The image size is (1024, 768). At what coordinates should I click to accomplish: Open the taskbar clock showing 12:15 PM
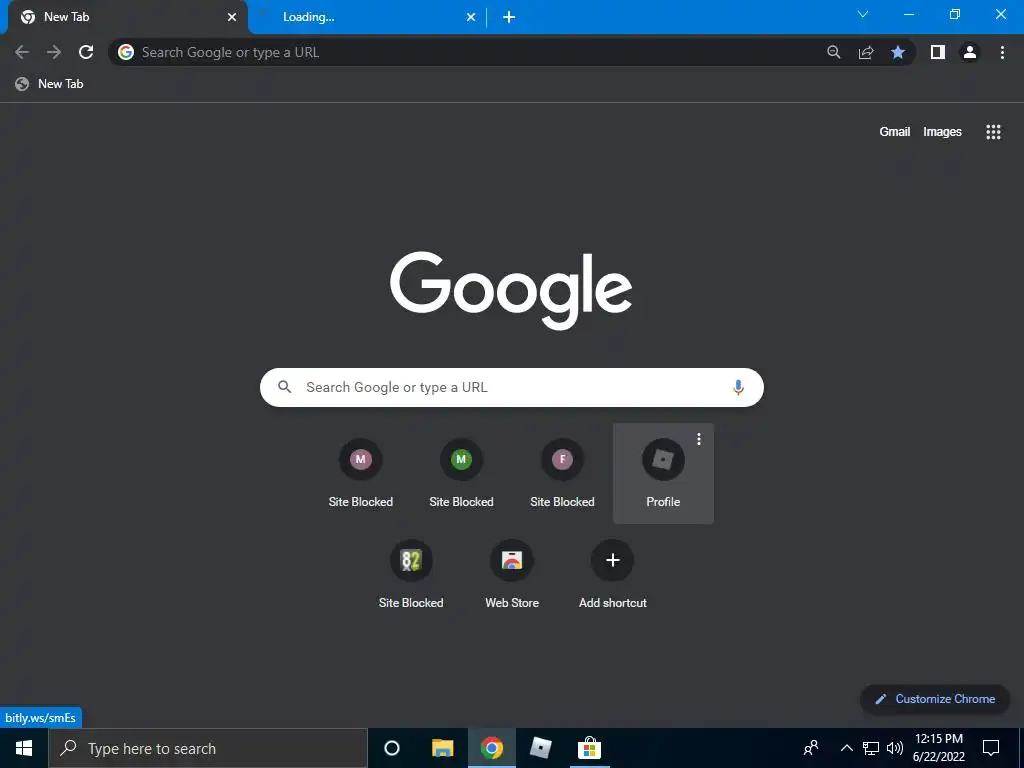click(939, 748)
